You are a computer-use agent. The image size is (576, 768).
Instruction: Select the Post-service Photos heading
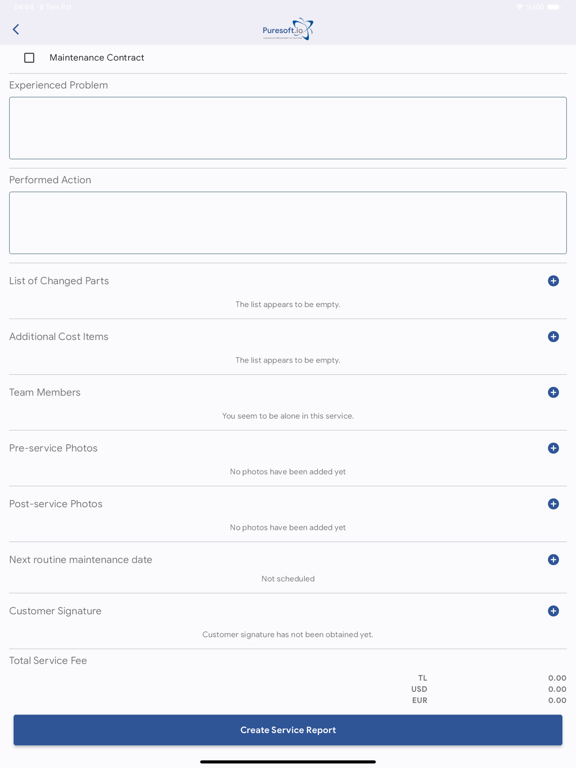tap(56, 504)
